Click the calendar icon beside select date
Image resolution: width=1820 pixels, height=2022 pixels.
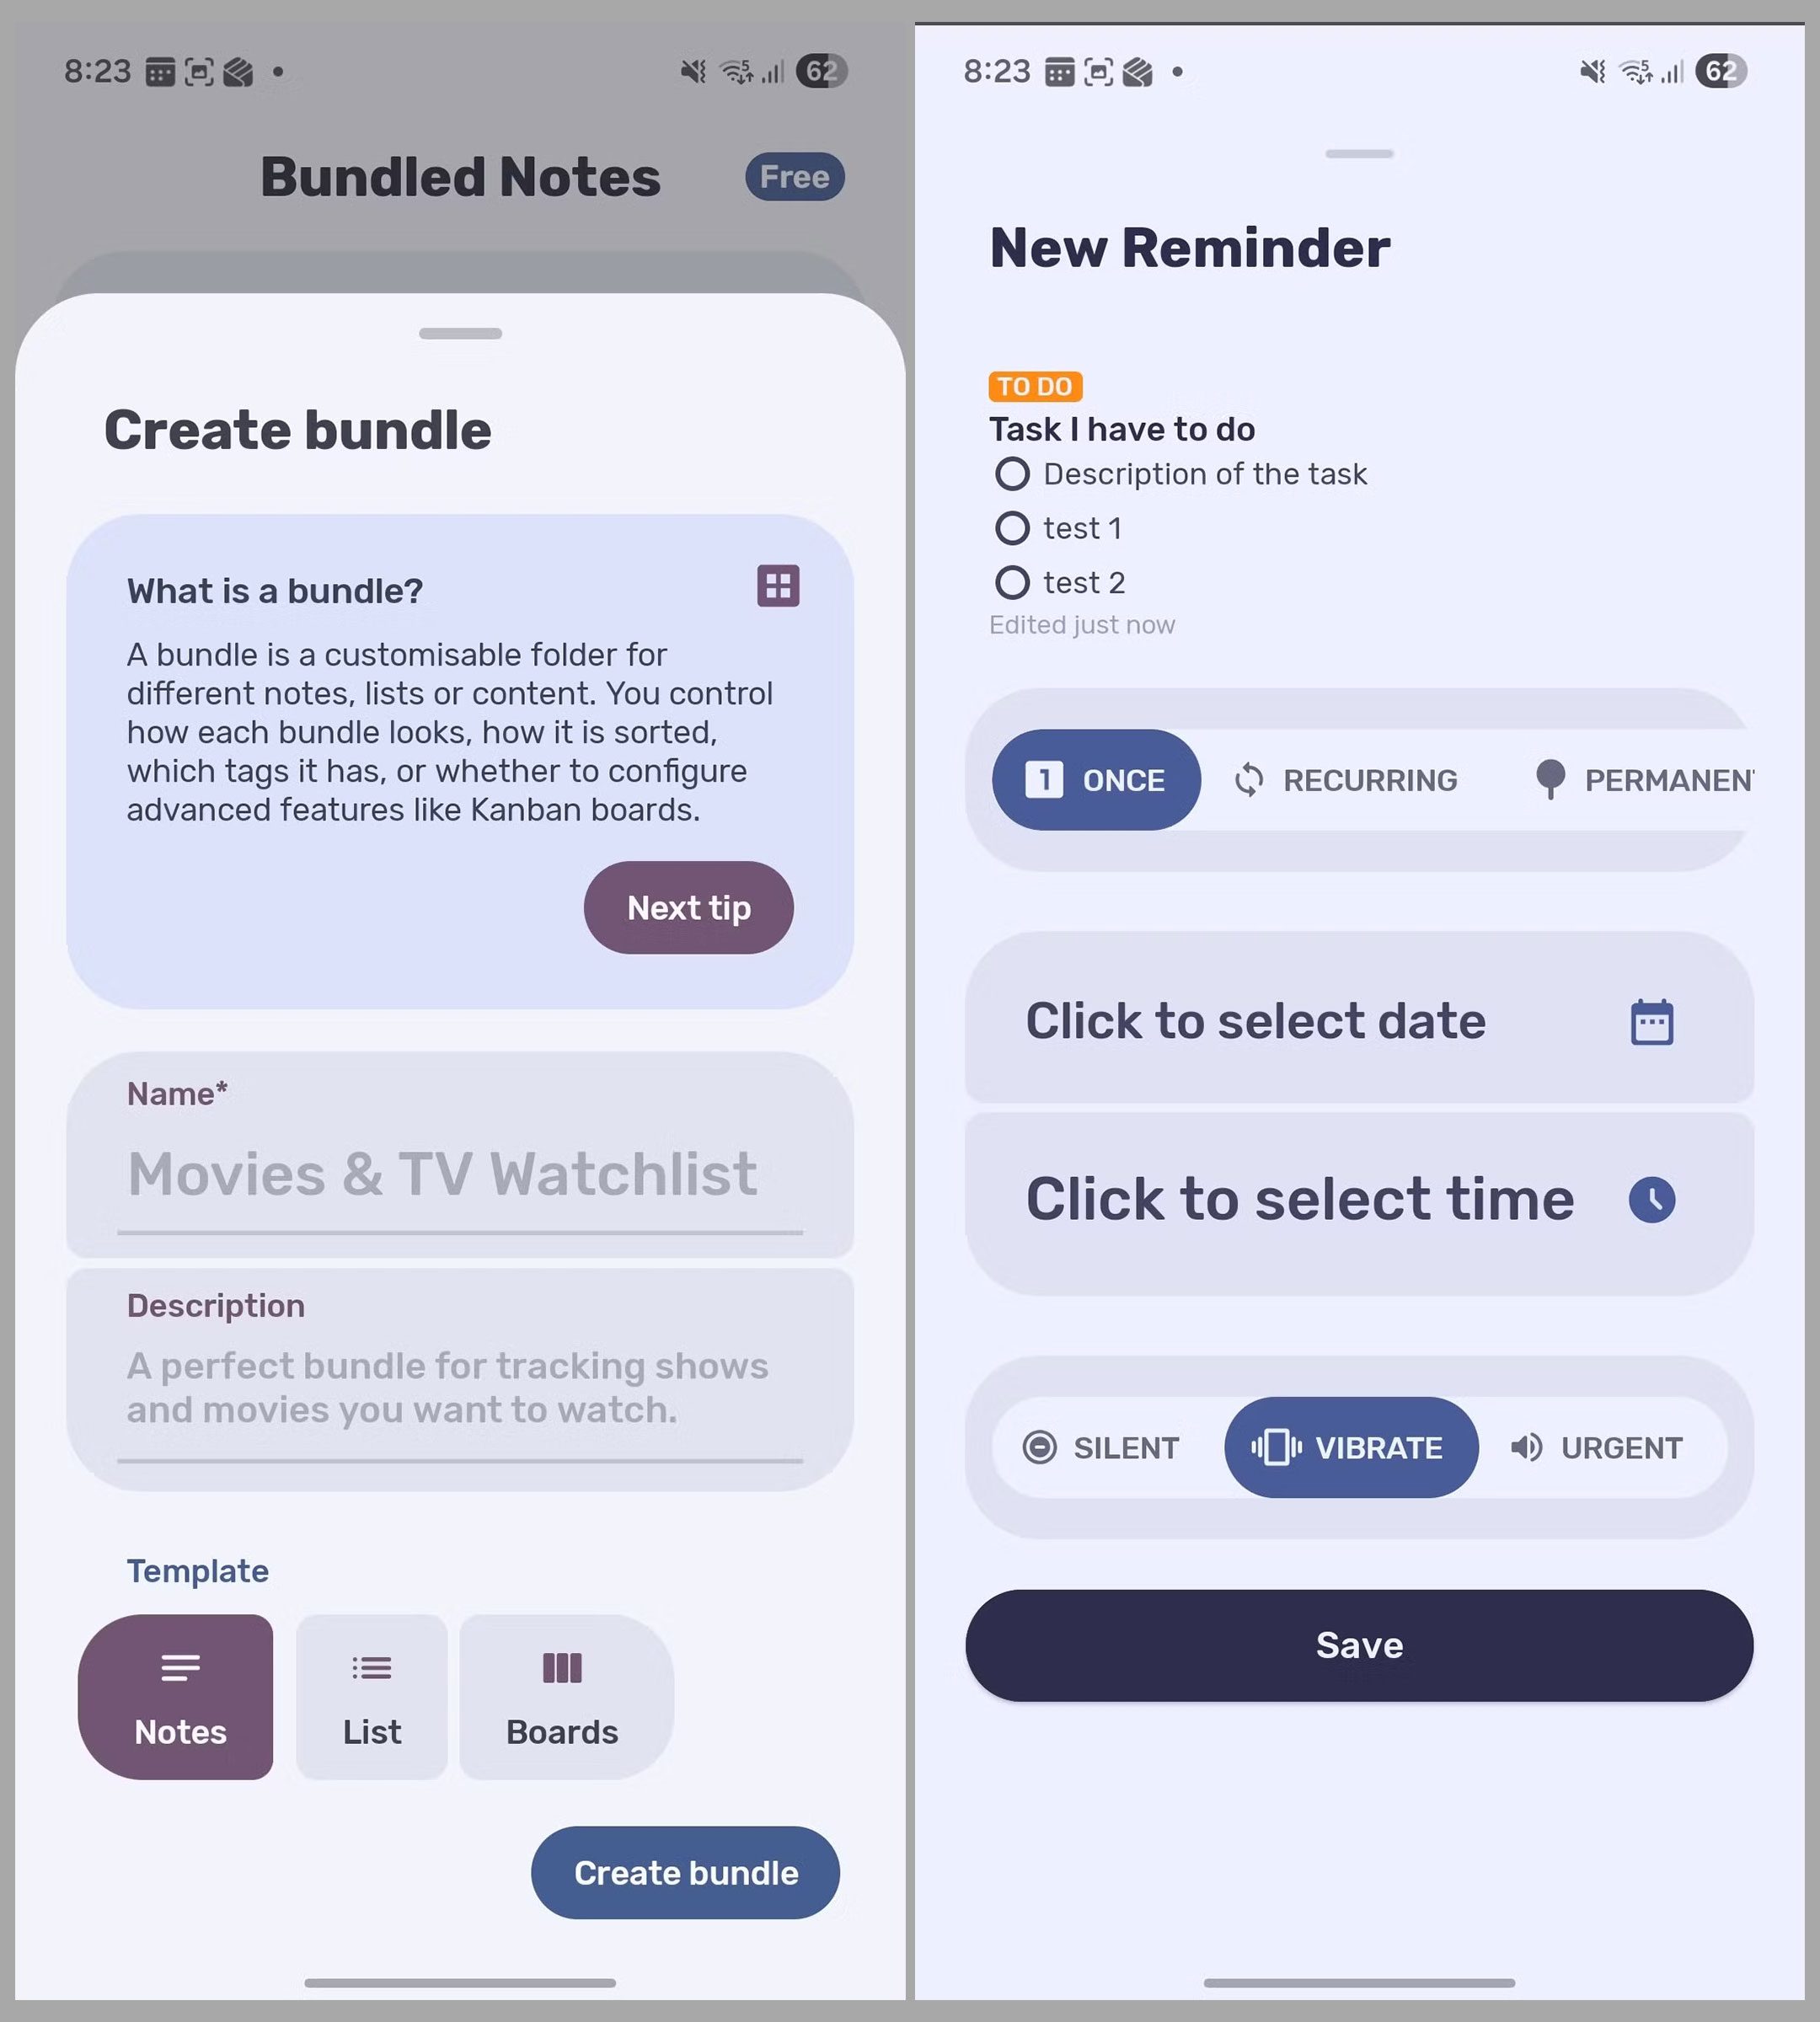point(1651,1022)
